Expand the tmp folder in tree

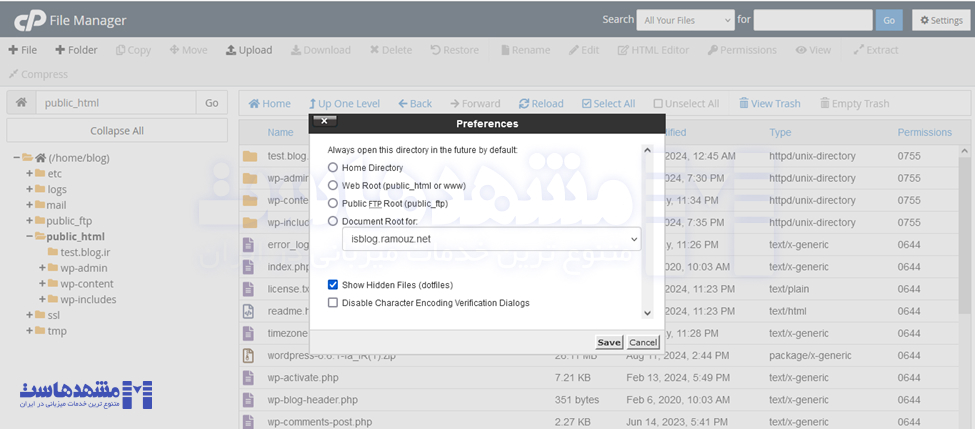[x=29, y=331]
